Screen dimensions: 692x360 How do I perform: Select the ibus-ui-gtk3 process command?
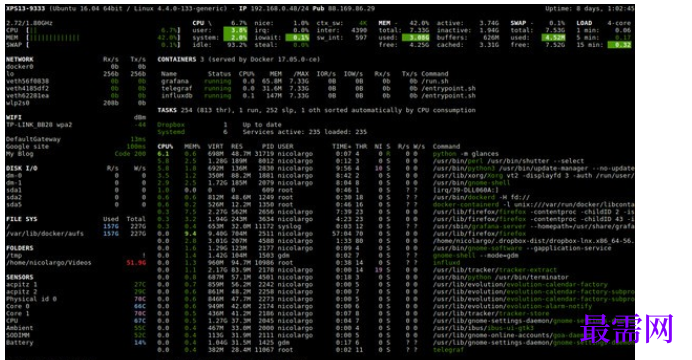coord(483,328)
